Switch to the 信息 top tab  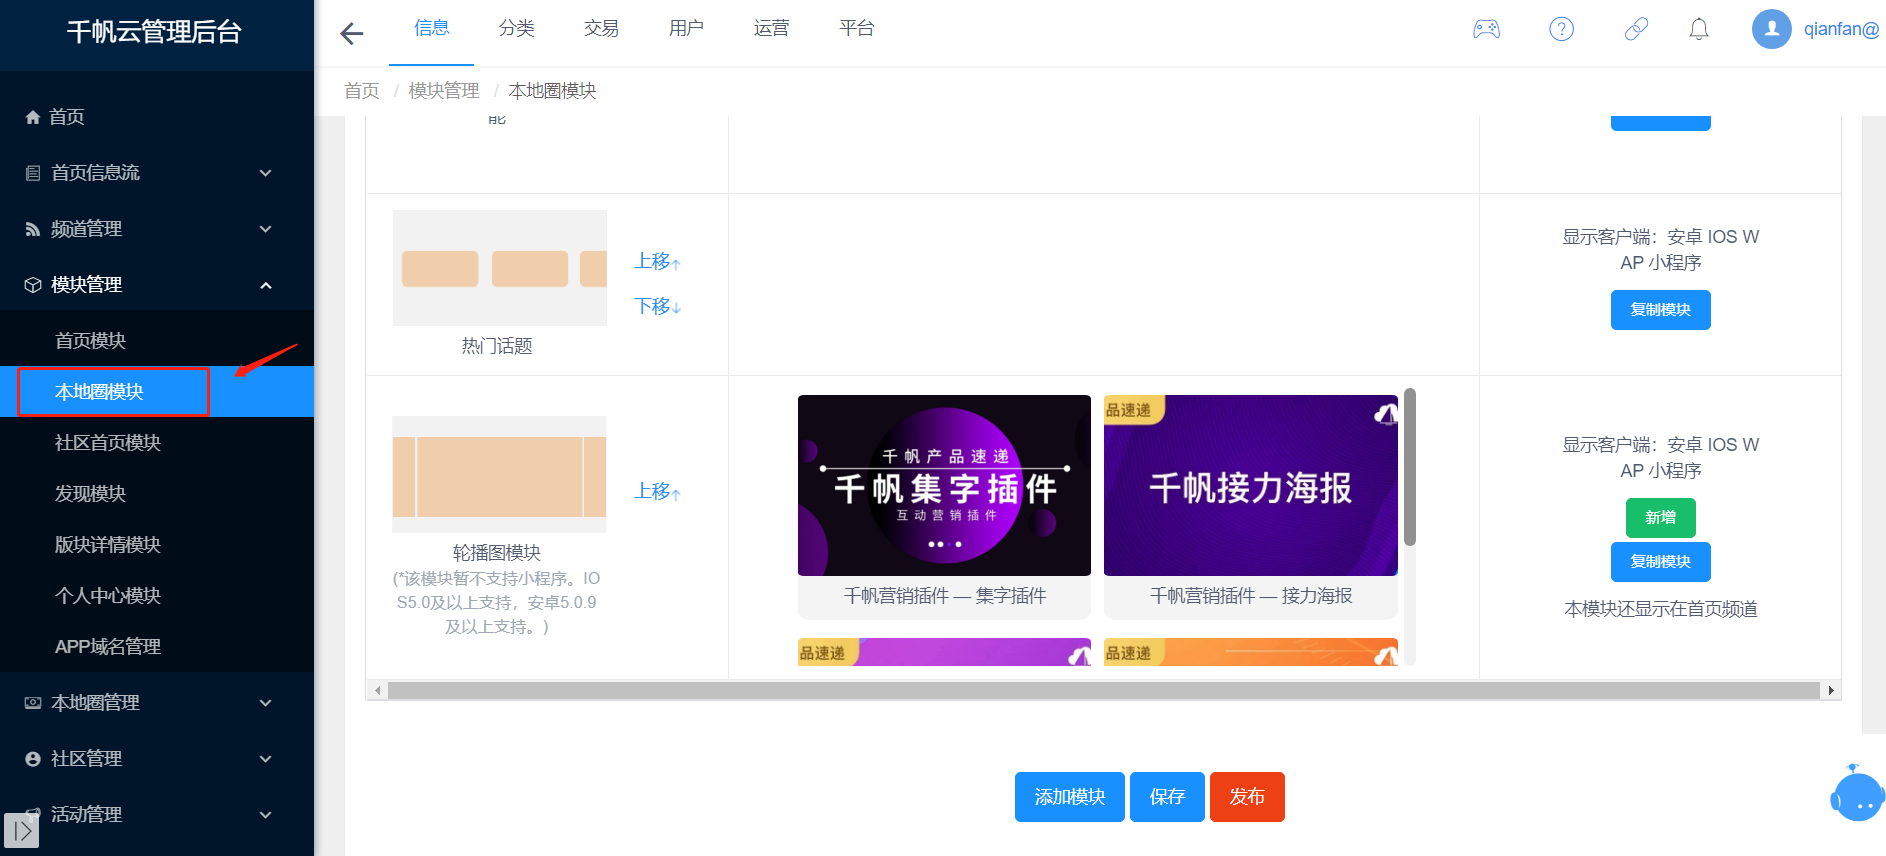(x=432, y=29)
